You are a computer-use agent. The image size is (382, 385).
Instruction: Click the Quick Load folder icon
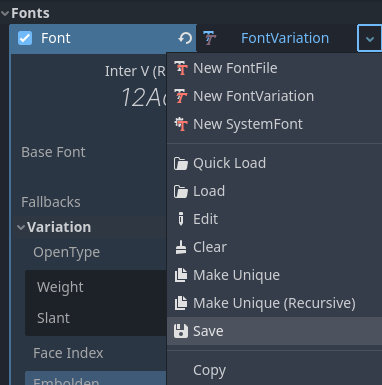(181, 163)
